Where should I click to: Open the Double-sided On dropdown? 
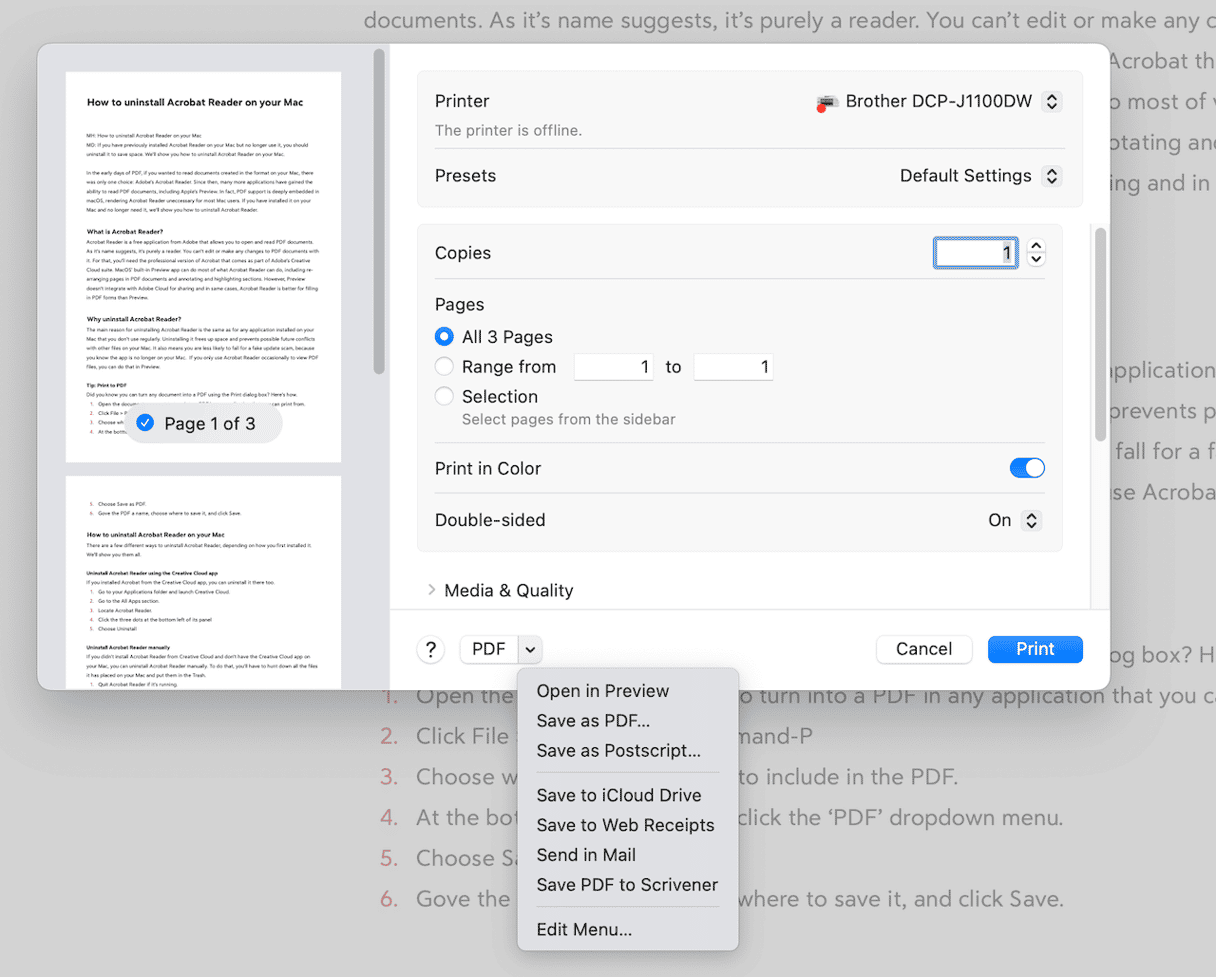coord(1032,520)
